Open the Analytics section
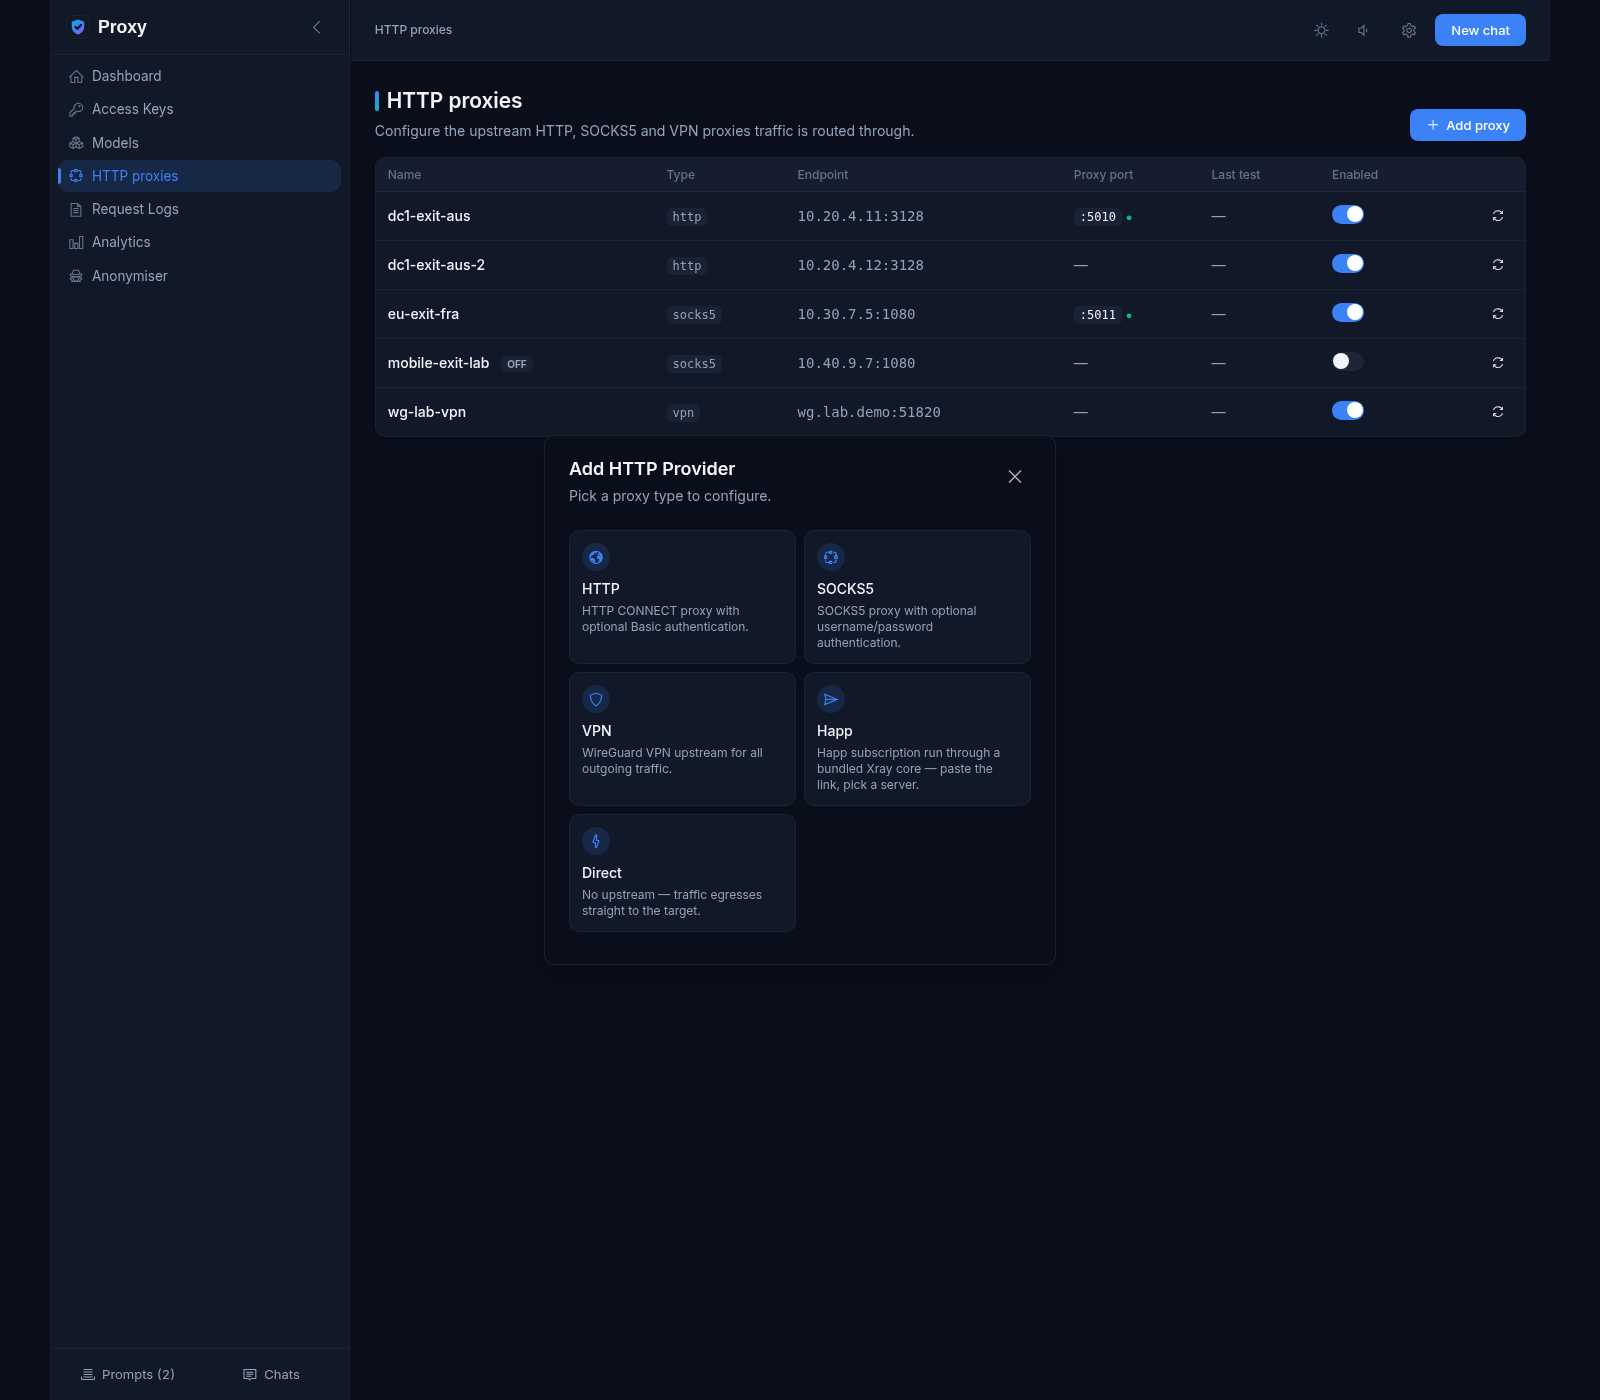The width and height of the screenshot is (1600, 1400). (200, 242)
